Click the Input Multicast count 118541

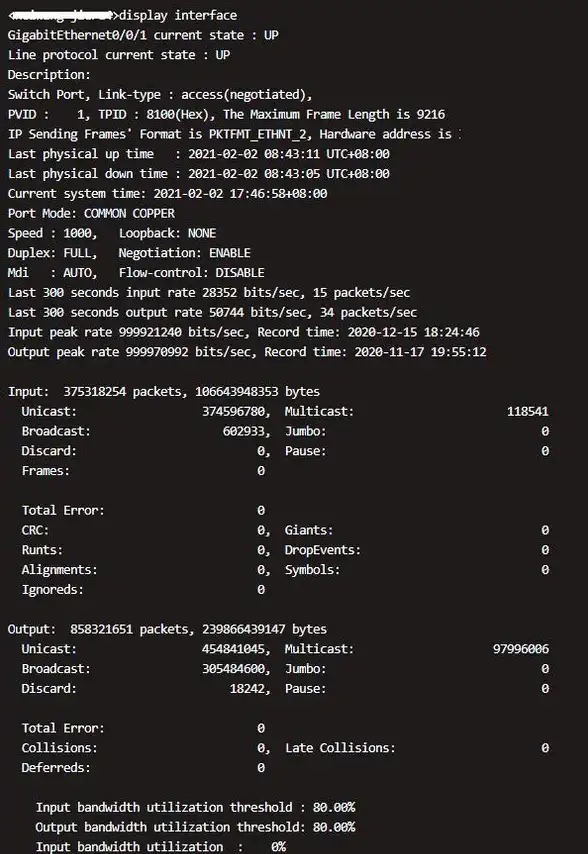point(528,411)
